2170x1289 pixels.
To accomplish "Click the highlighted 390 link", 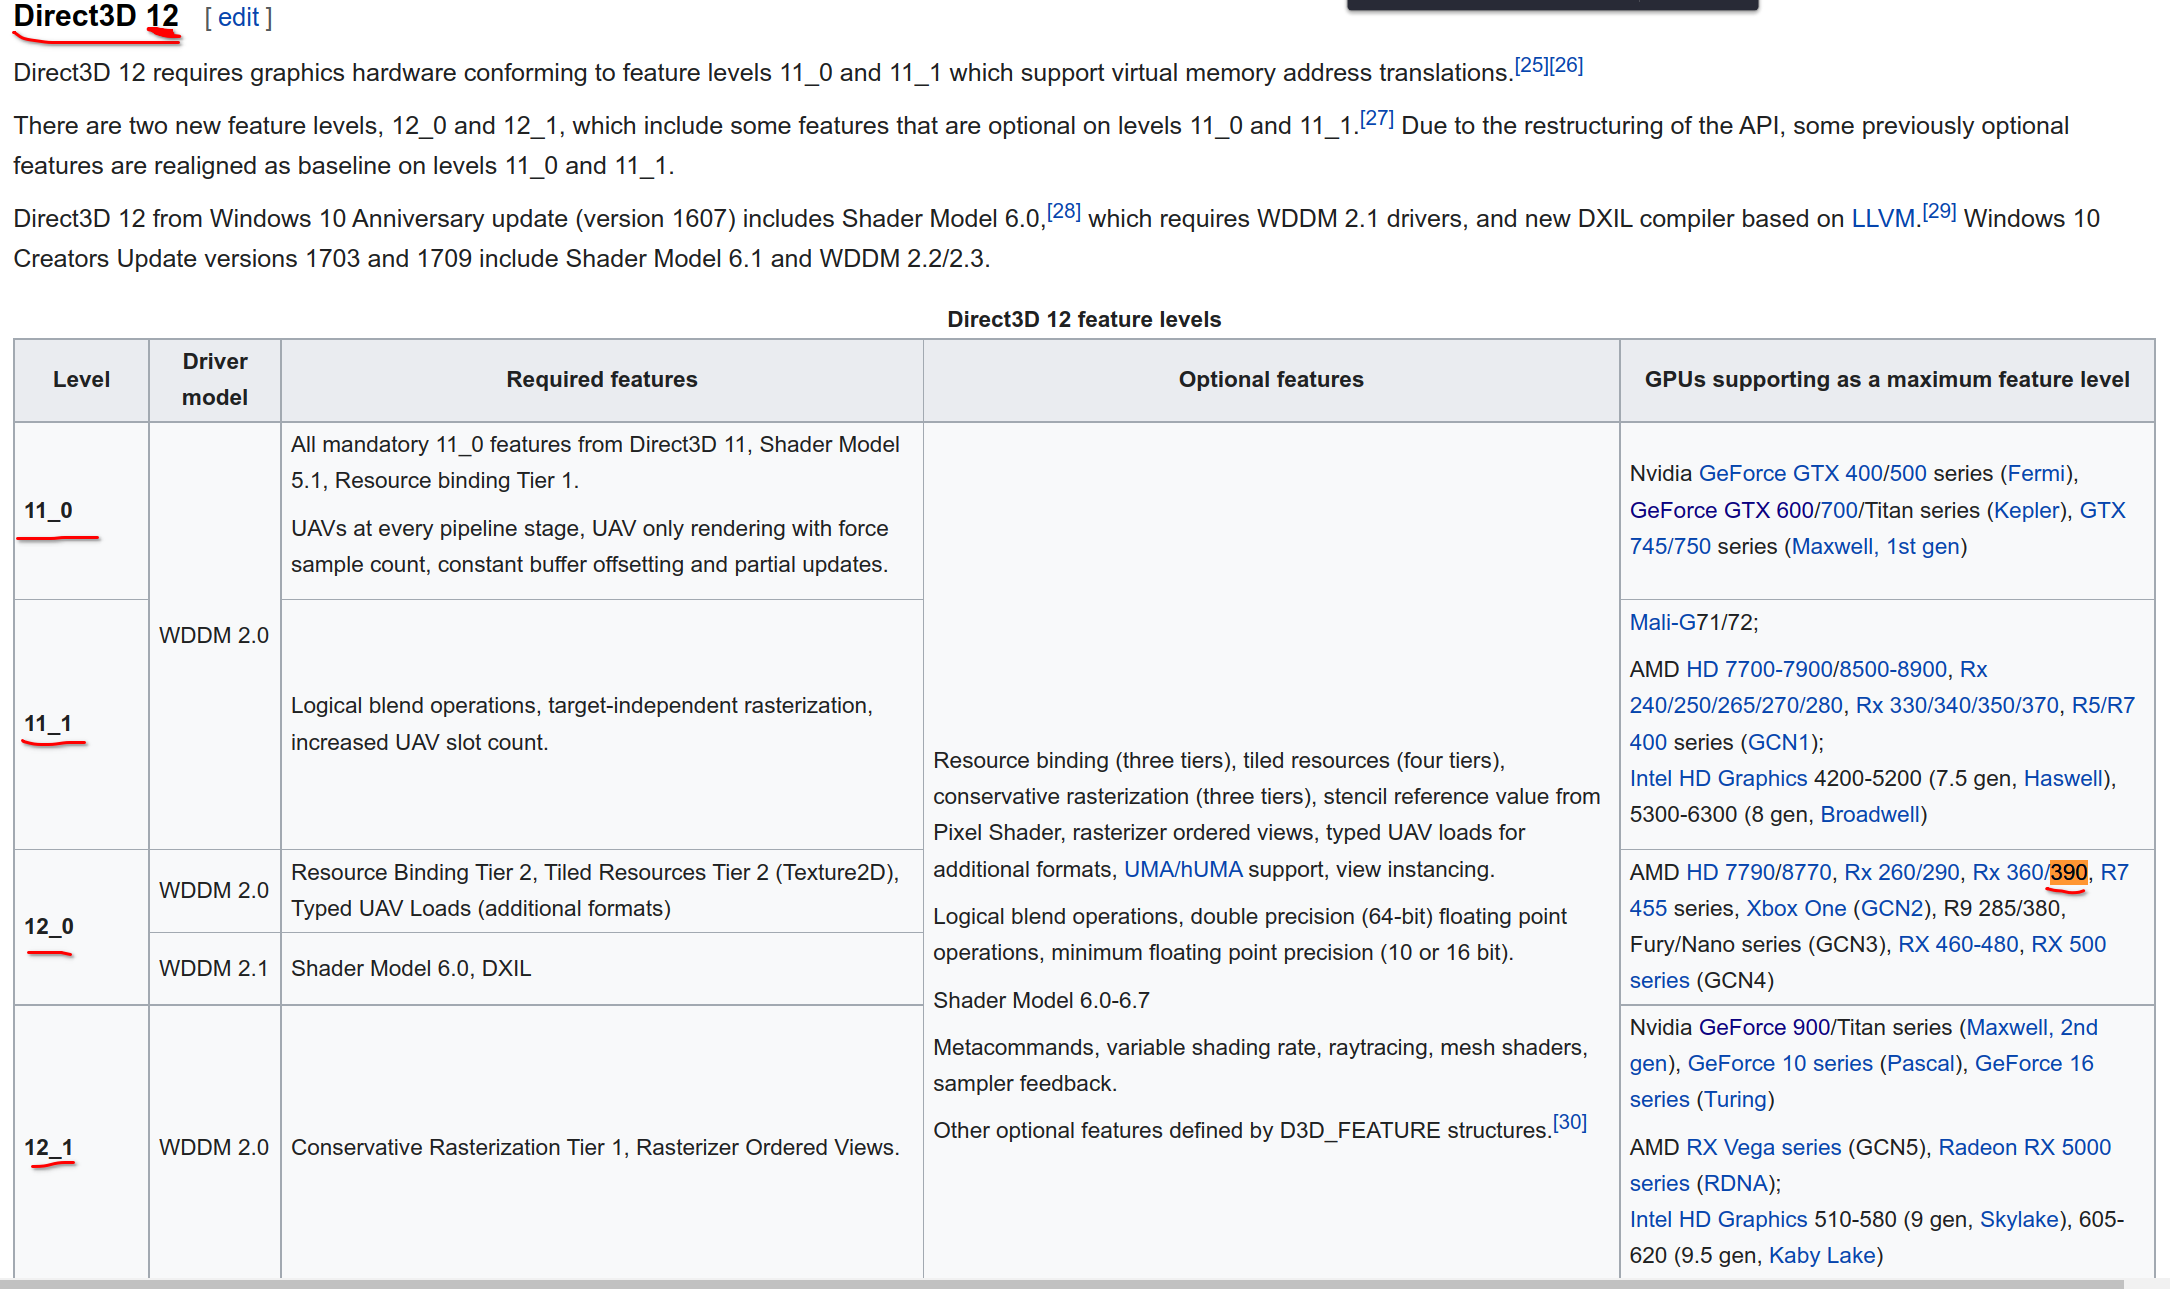I will [2068, 872].
